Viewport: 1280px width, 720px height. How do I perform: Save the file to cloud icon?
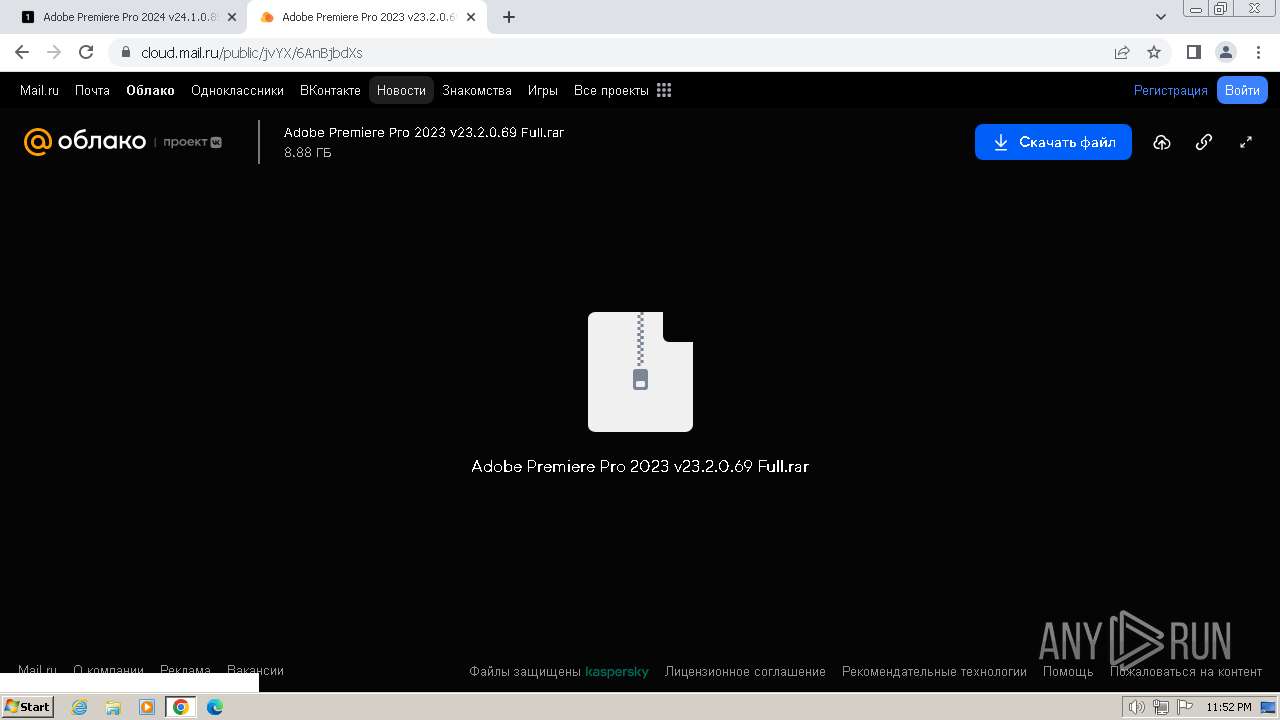(1161, 142)
